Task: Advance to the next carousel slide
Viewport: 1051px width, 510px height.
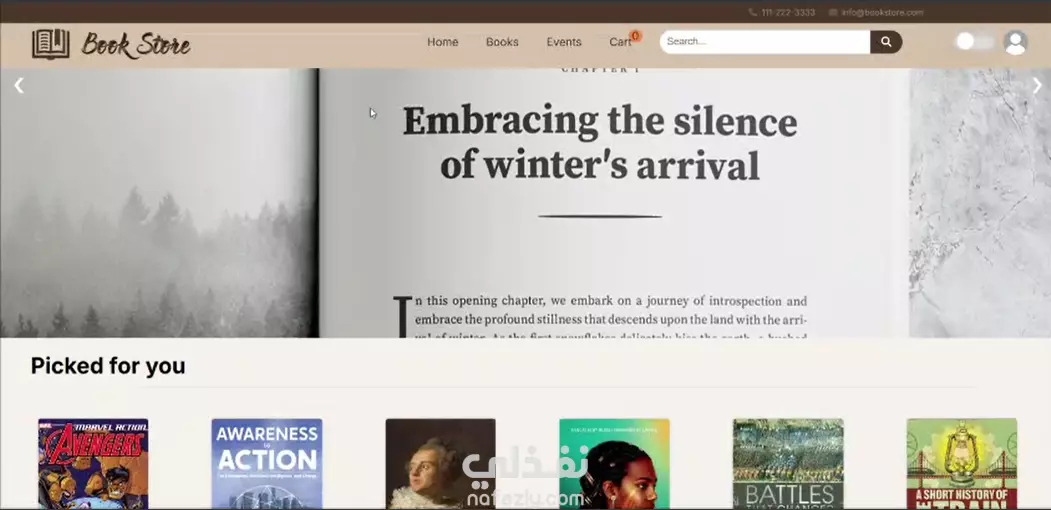Action: (x=1037, y=85)
